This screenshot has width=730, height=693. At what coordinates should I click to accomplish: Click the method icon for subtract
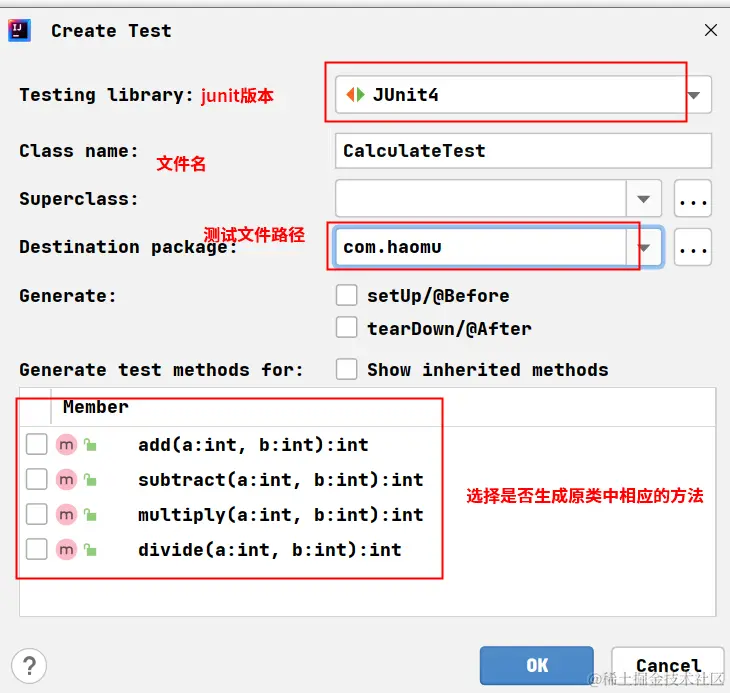(x=66, y=480)
